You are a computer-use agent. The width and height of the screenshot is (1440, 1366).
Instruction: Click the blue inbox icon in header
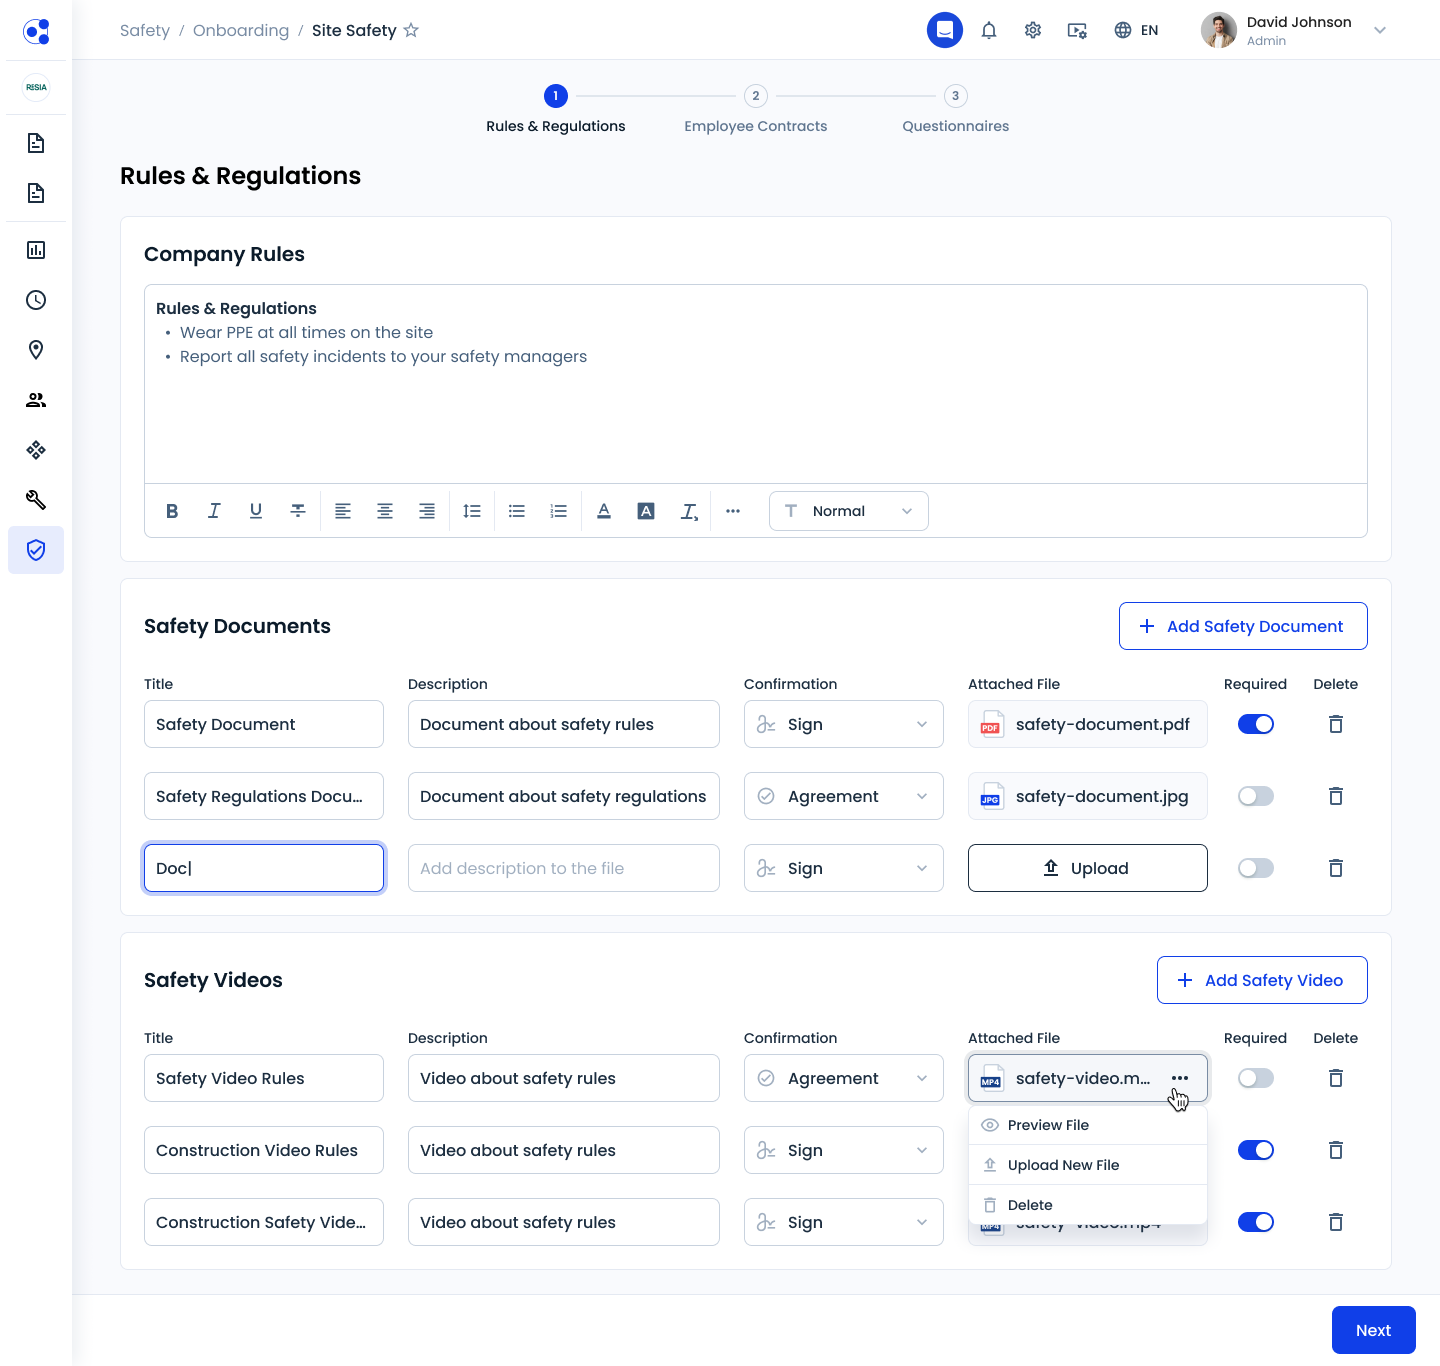point(945,30)
